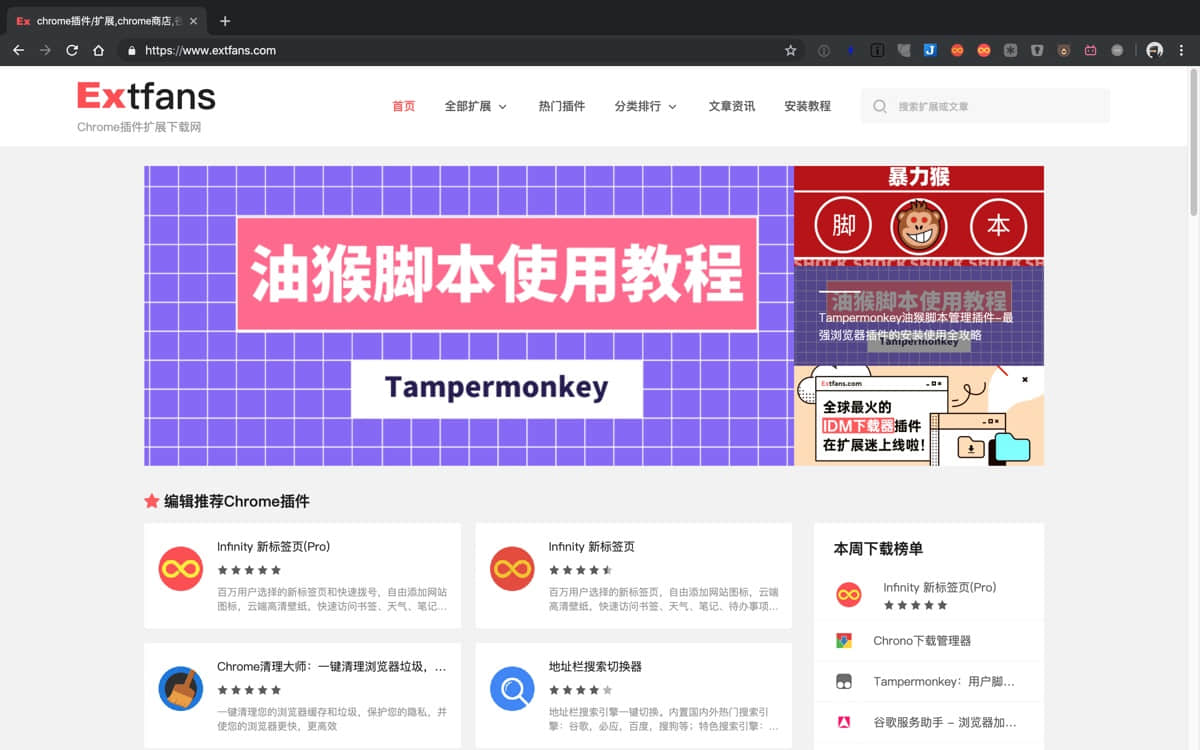Click the pink cat-shaped extension icon
1200x750 pixels.
[1089, 50]
